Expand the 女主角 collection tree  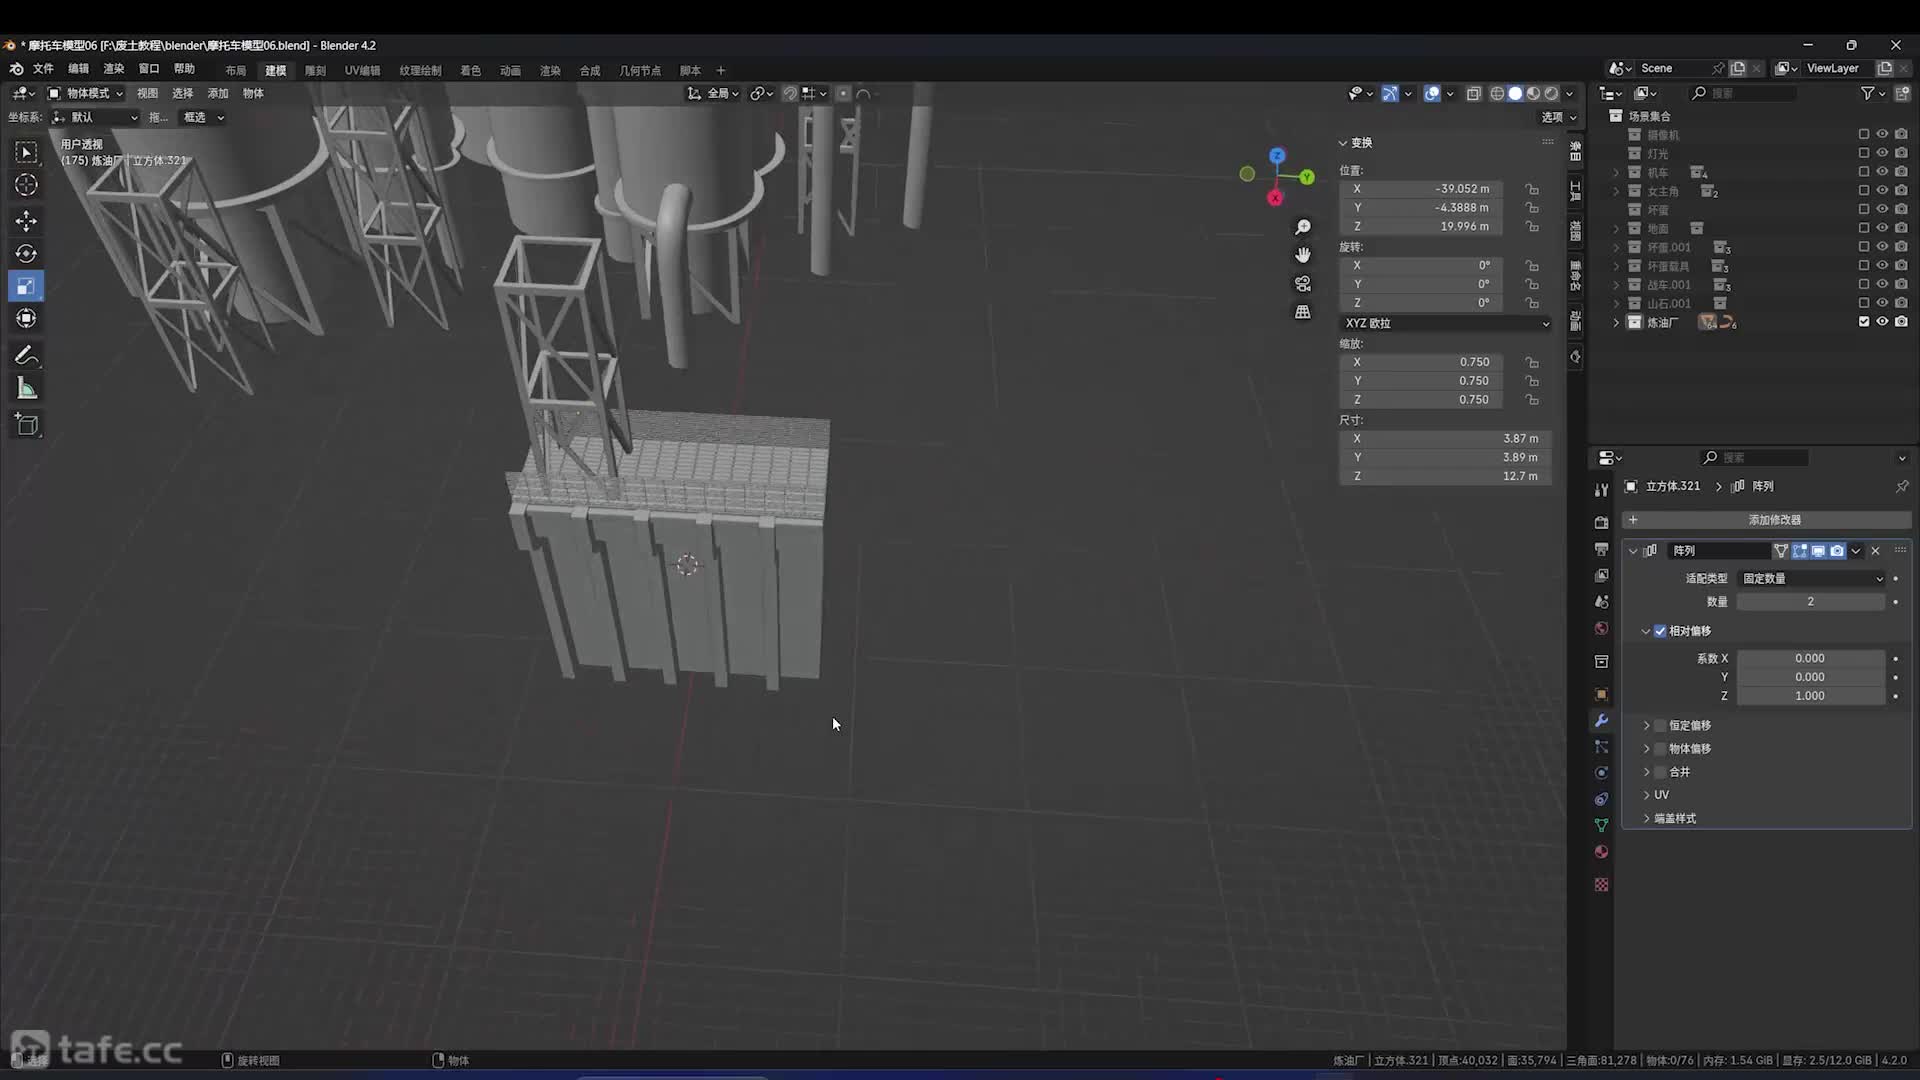click(x=1616, y=191)
